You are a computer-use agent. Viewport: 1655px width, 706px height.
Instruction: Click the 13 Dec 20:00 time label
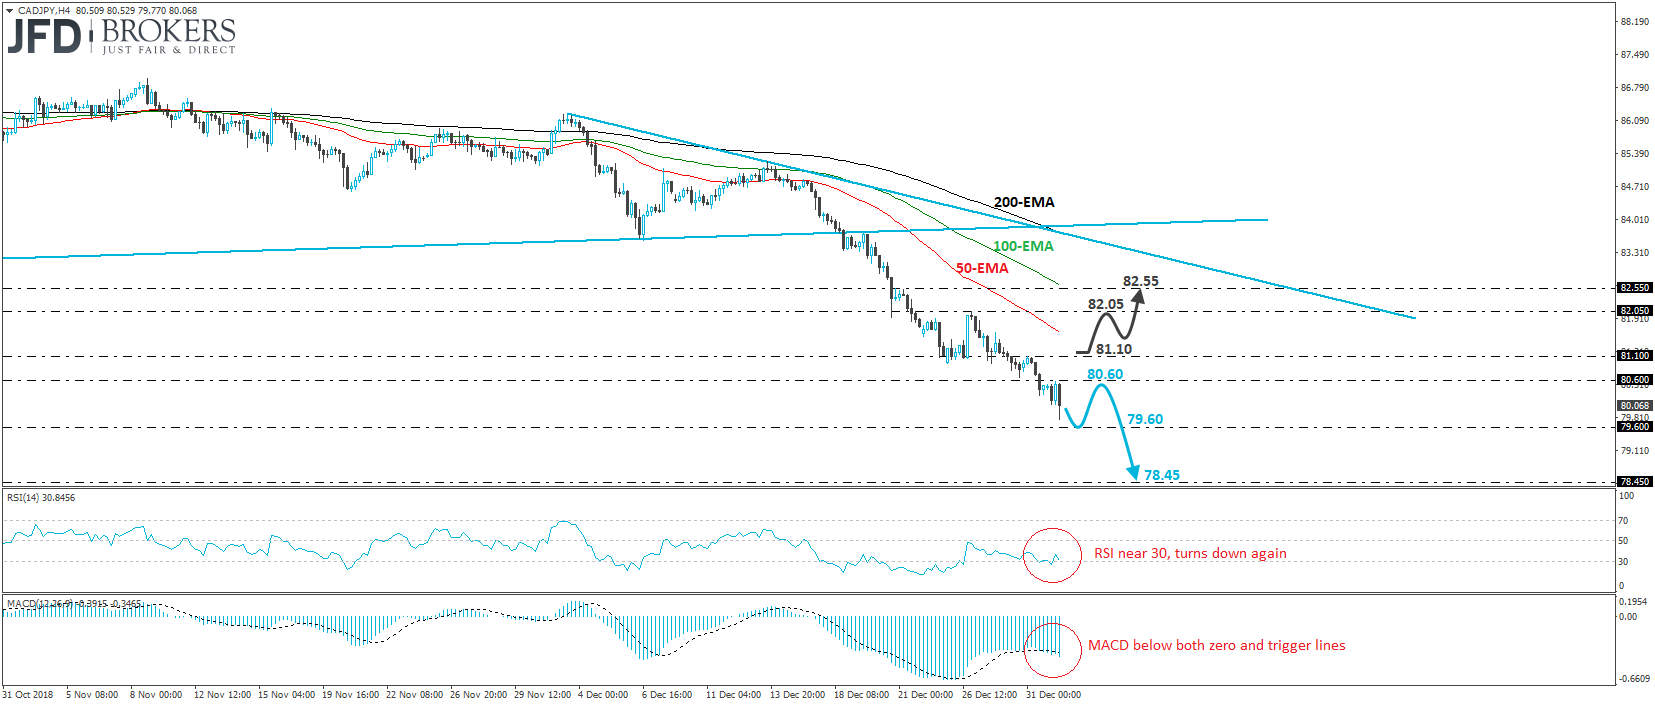798,694
